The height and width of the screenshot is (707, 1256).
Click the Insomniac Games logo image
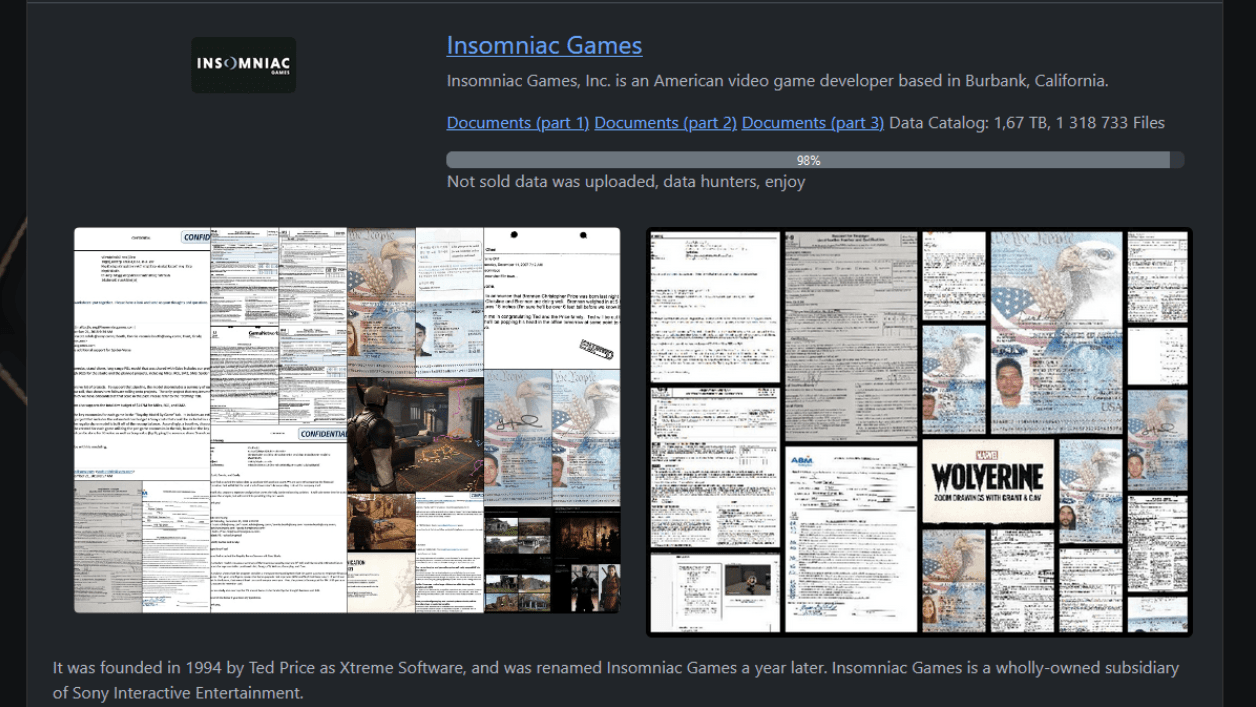[x=243, y=65]
